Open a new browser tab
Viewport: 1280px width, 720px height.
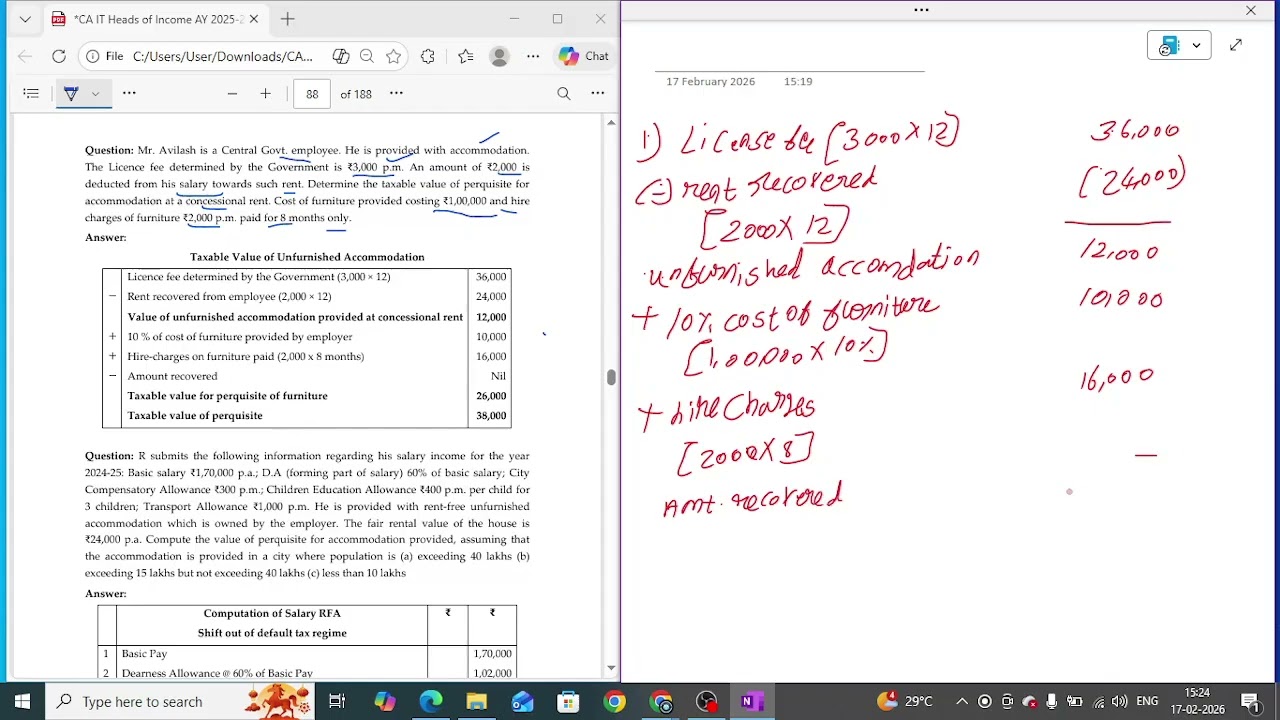[287, 19]
